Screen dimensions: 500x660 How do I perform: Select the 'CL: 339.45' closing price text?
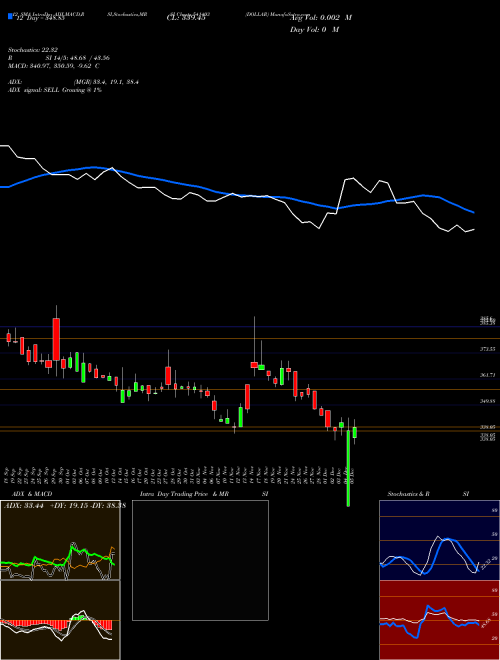(186, 18)
